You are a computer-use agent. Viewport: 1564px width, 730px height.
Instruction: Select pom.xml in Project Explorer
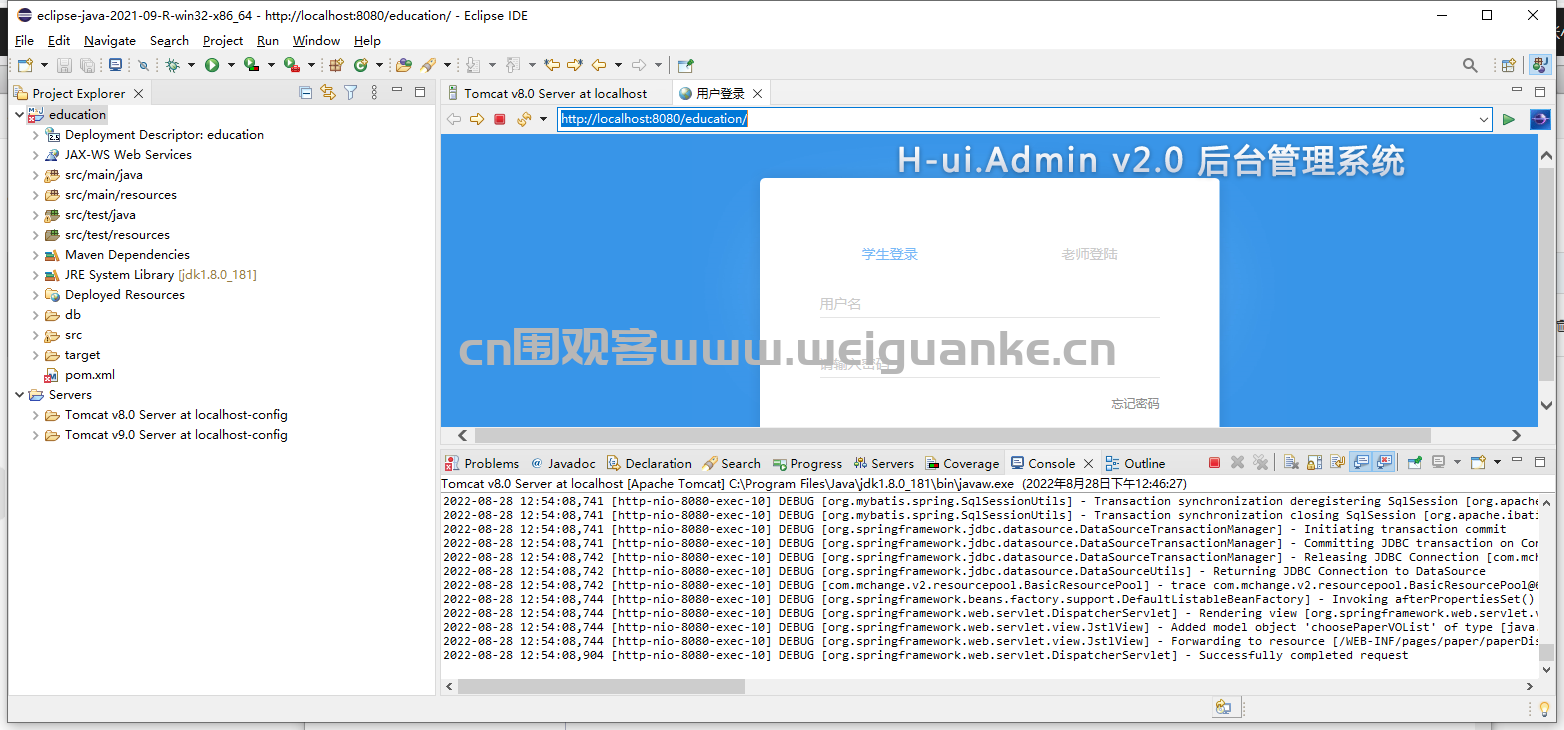(90, 375)
